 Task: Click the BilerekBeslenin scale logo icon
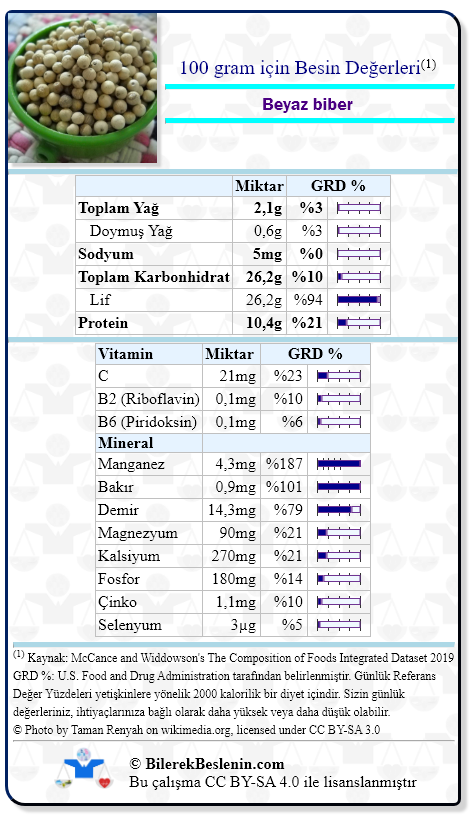(x=83, y=769)
